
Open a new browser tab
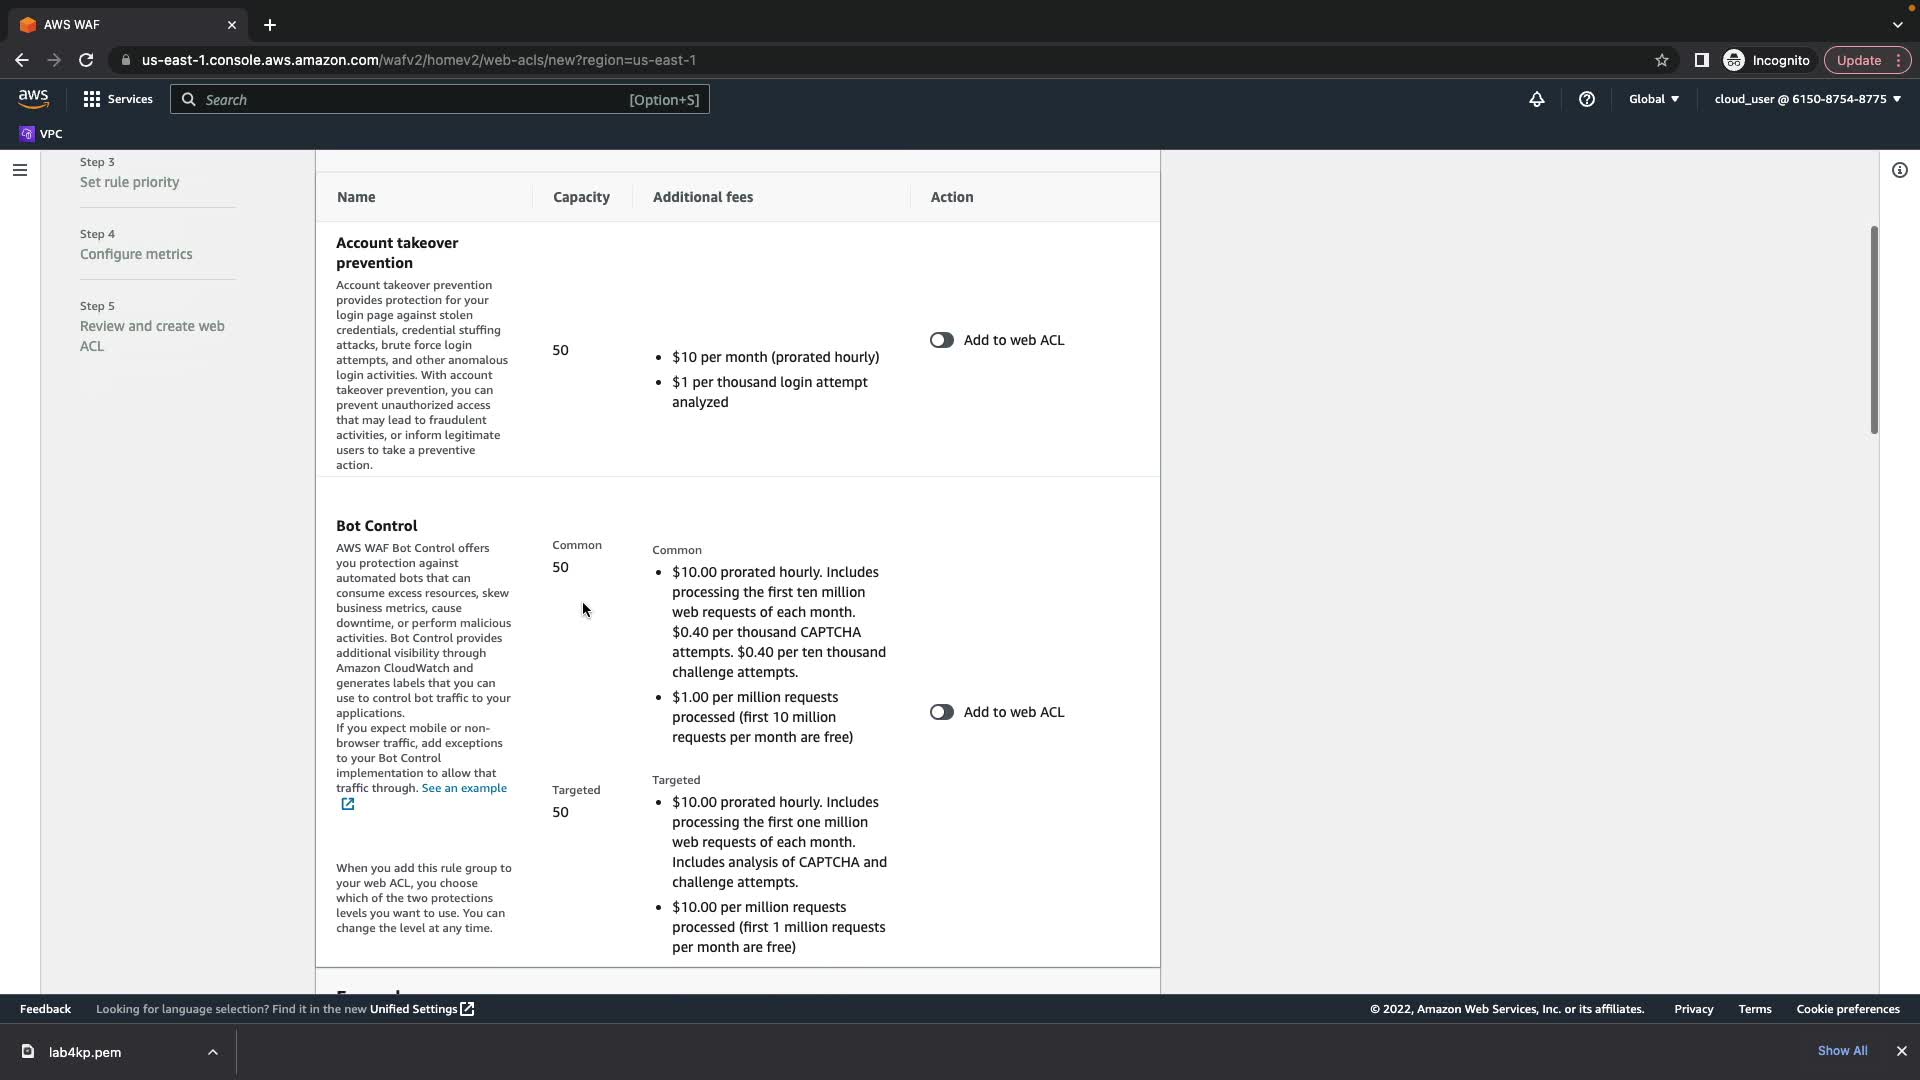tap(270, 25)
